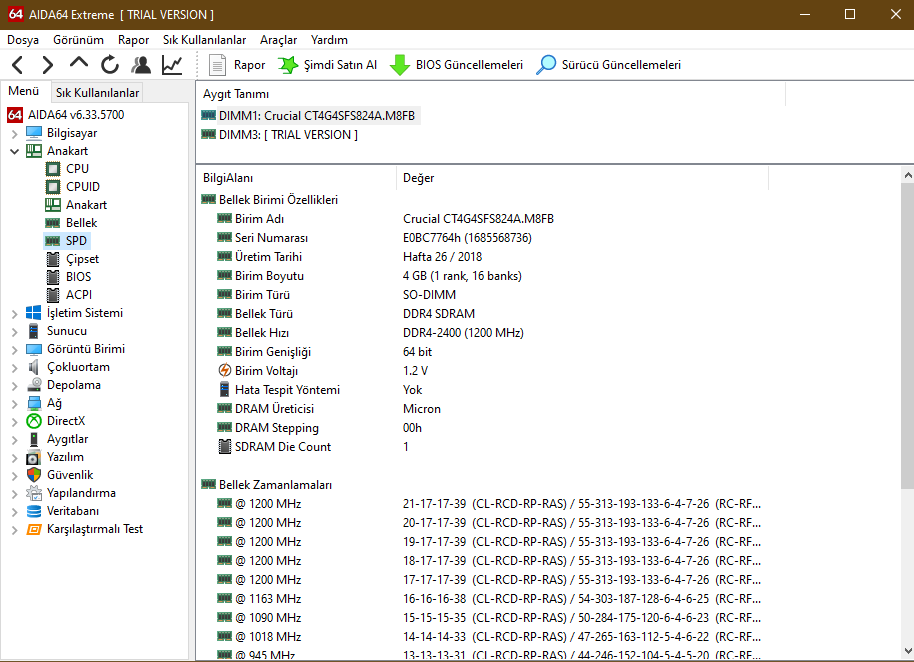The height and width of the screenshot is (662, 914).
Task: Go up one level with up arrow
Action: point(79,63)
